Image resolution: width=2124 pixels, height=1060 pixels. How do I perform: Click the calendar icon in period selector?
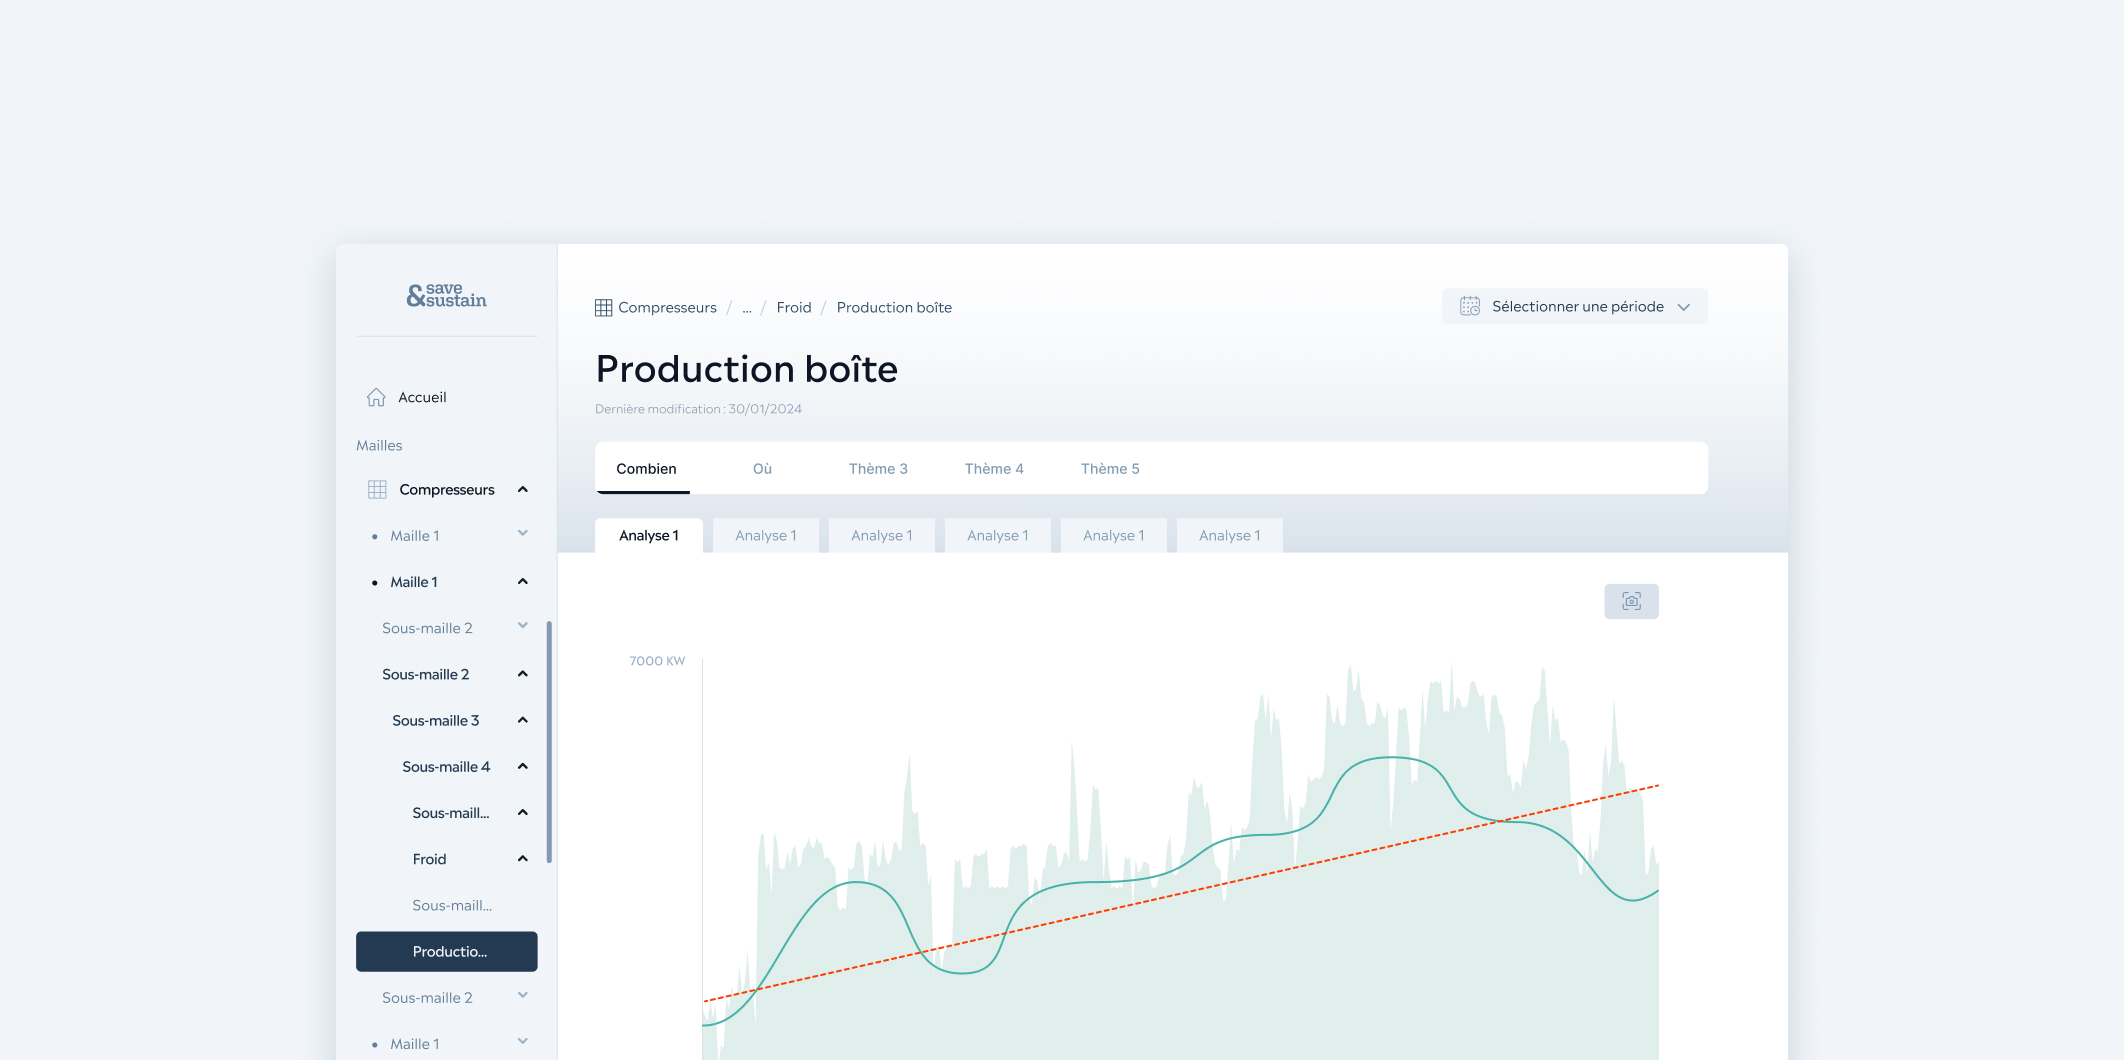tap(1469, 306)
